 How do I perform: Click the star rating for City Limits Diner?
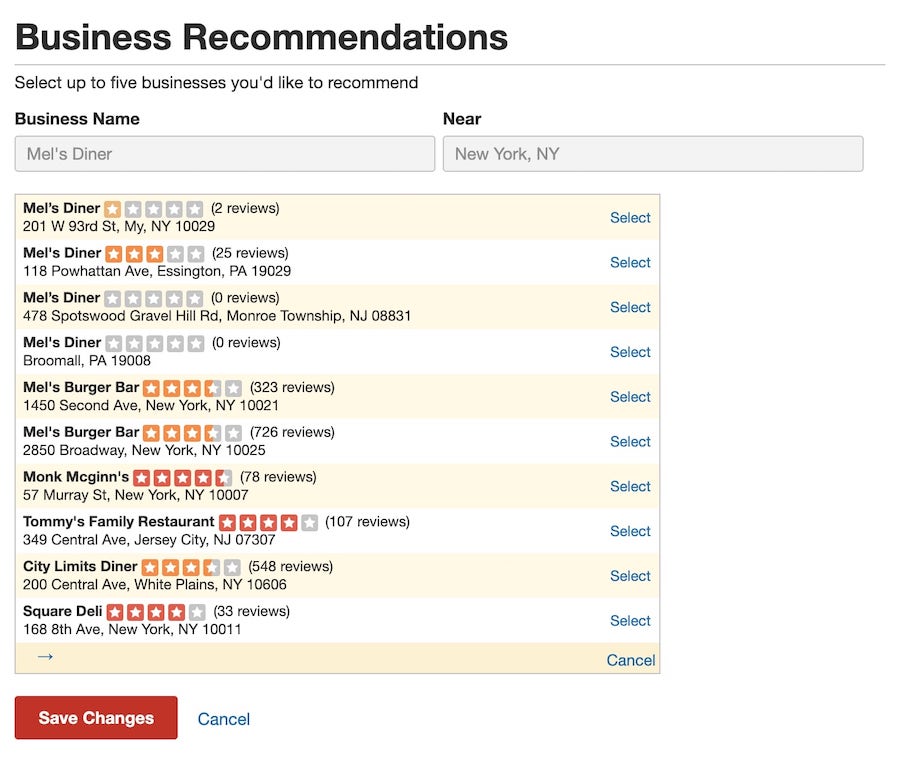click(x=191, y=566)
